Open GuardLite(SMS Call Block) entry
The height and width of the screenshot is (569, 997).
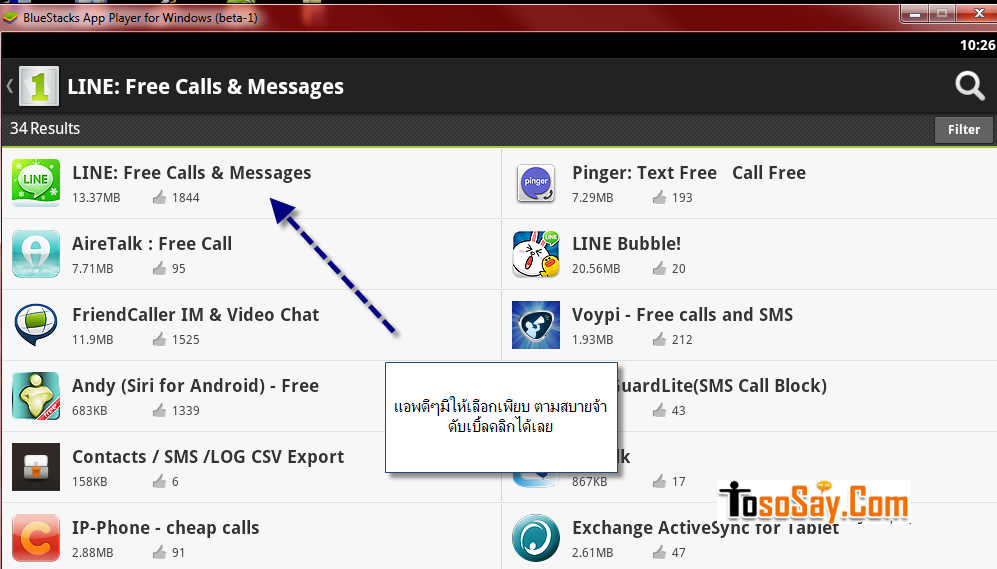coord(722,386)
